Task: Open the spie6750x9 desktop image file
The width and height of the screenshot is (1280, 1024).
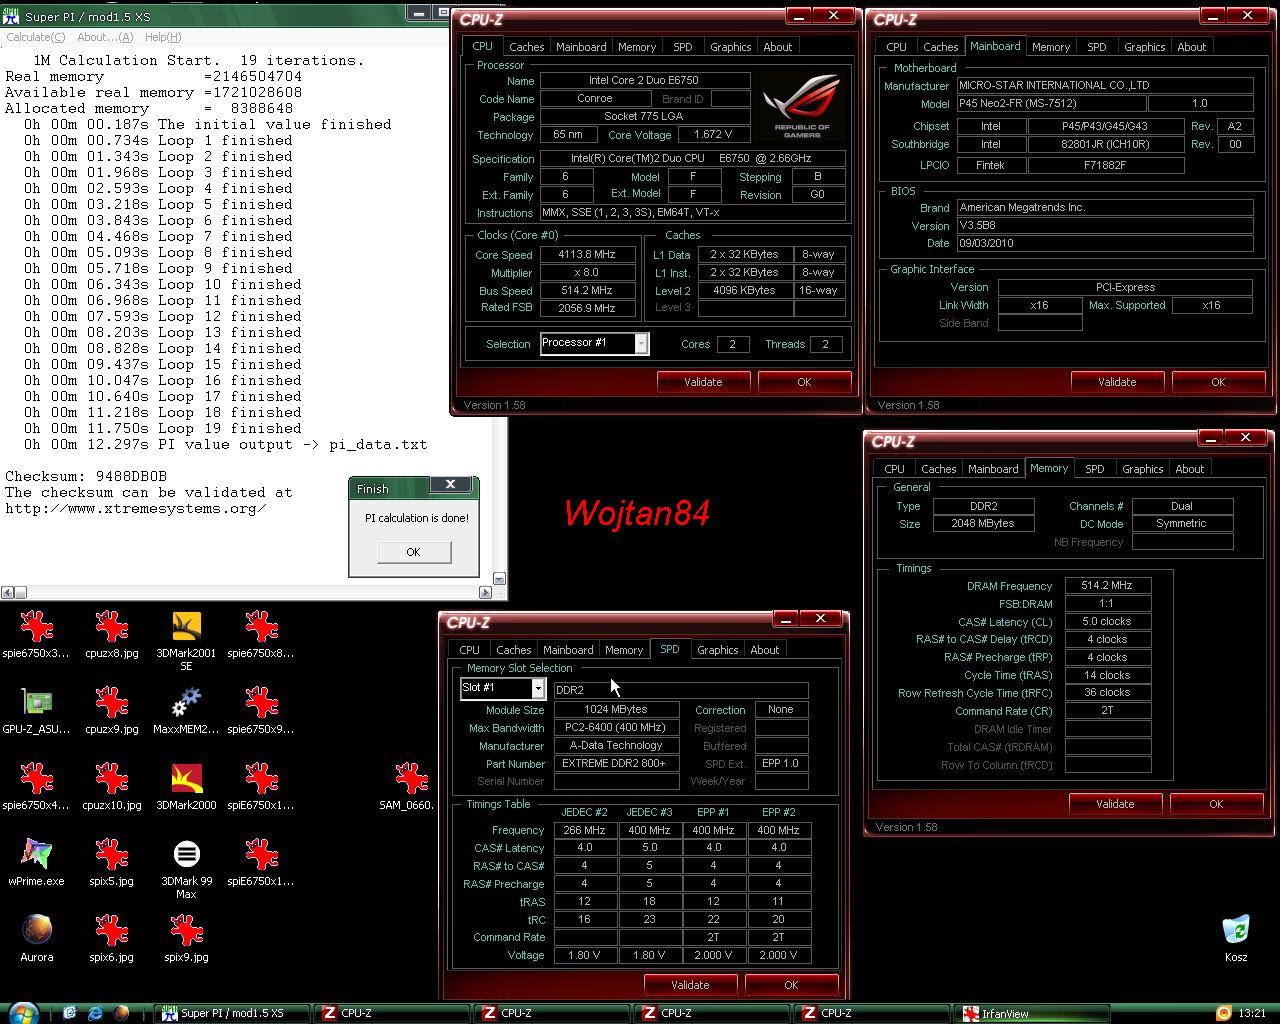Action: pyautogui.click(x=261, y=711)
